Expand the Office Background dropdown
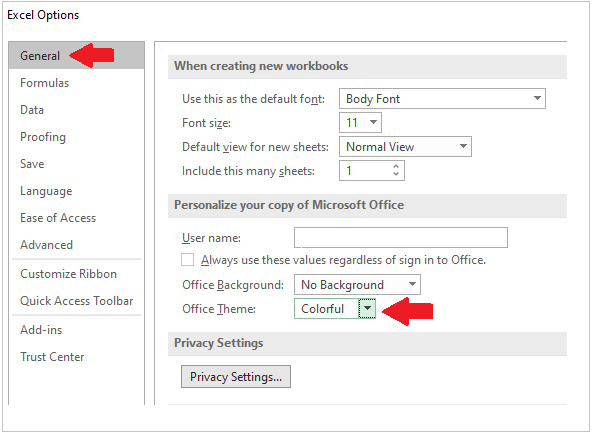This screenshot has width=594, height=435. point(412,285)
